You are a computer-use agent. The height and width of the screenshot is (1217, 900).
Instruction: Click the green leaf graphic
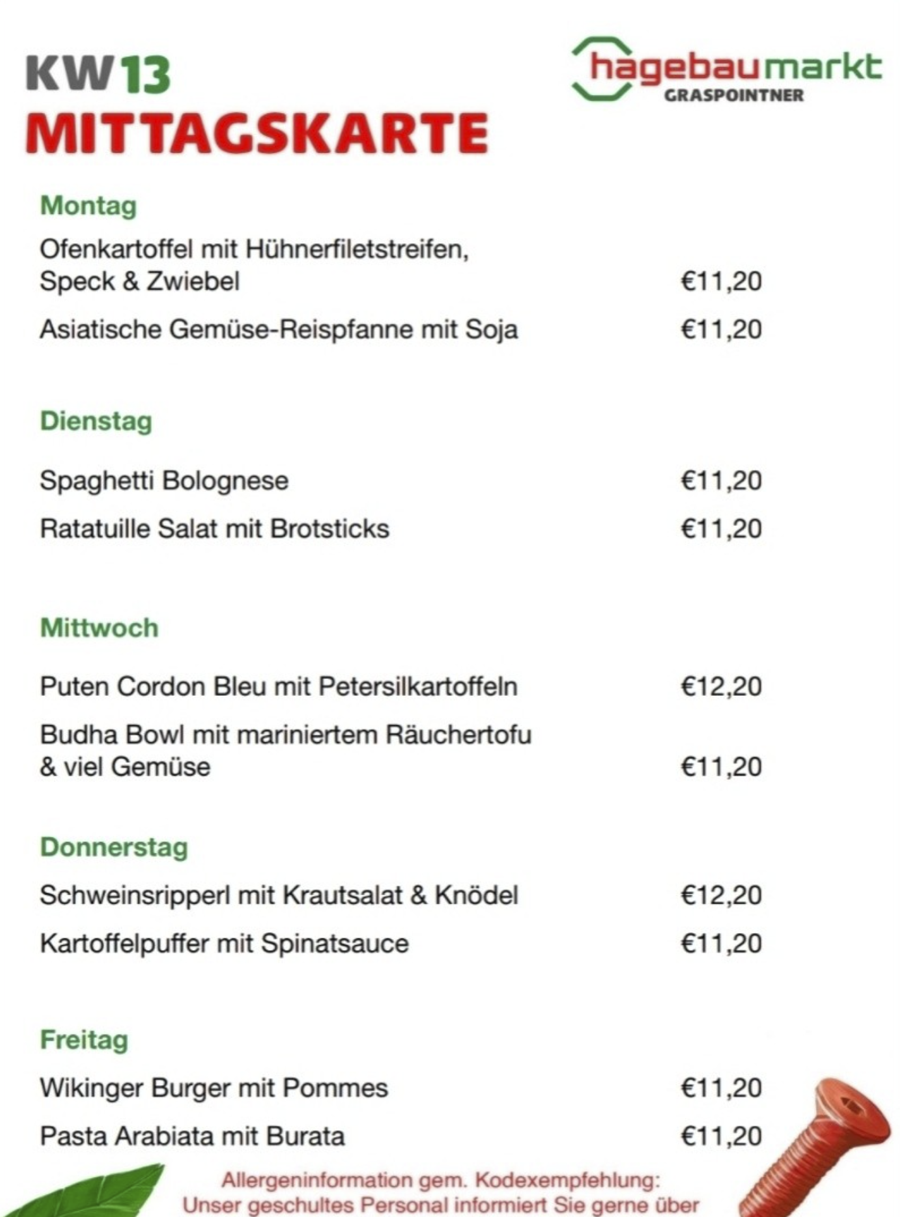pos(95,1195)
